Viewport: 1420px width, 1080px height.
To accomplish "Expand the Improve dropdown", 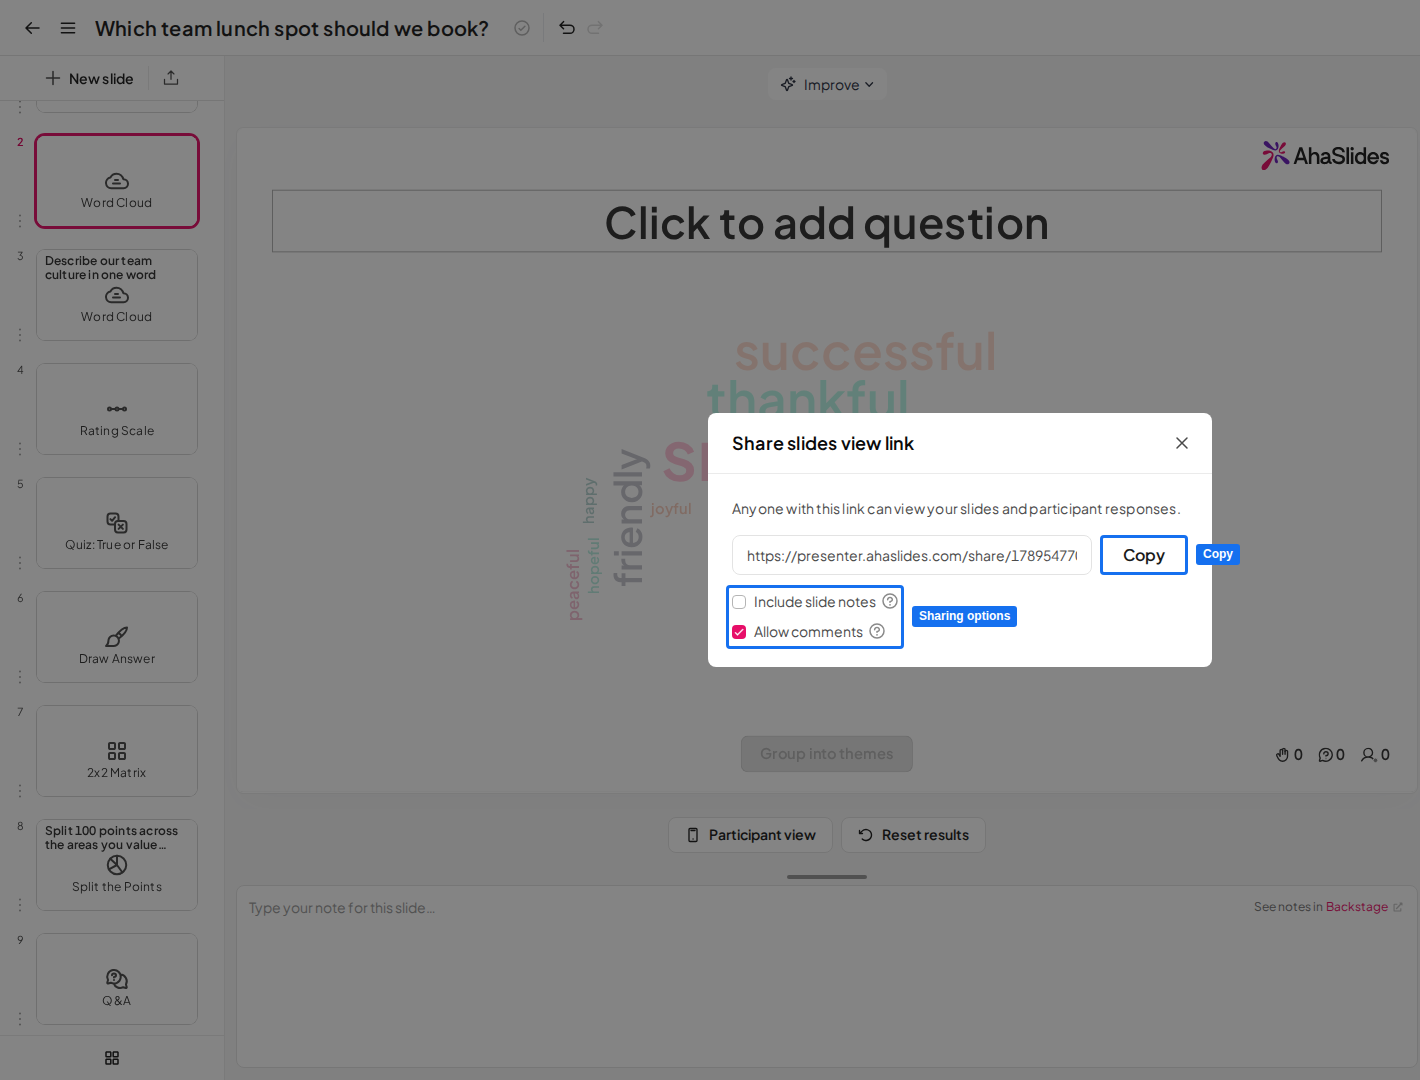I will click(x=827, y=85).
